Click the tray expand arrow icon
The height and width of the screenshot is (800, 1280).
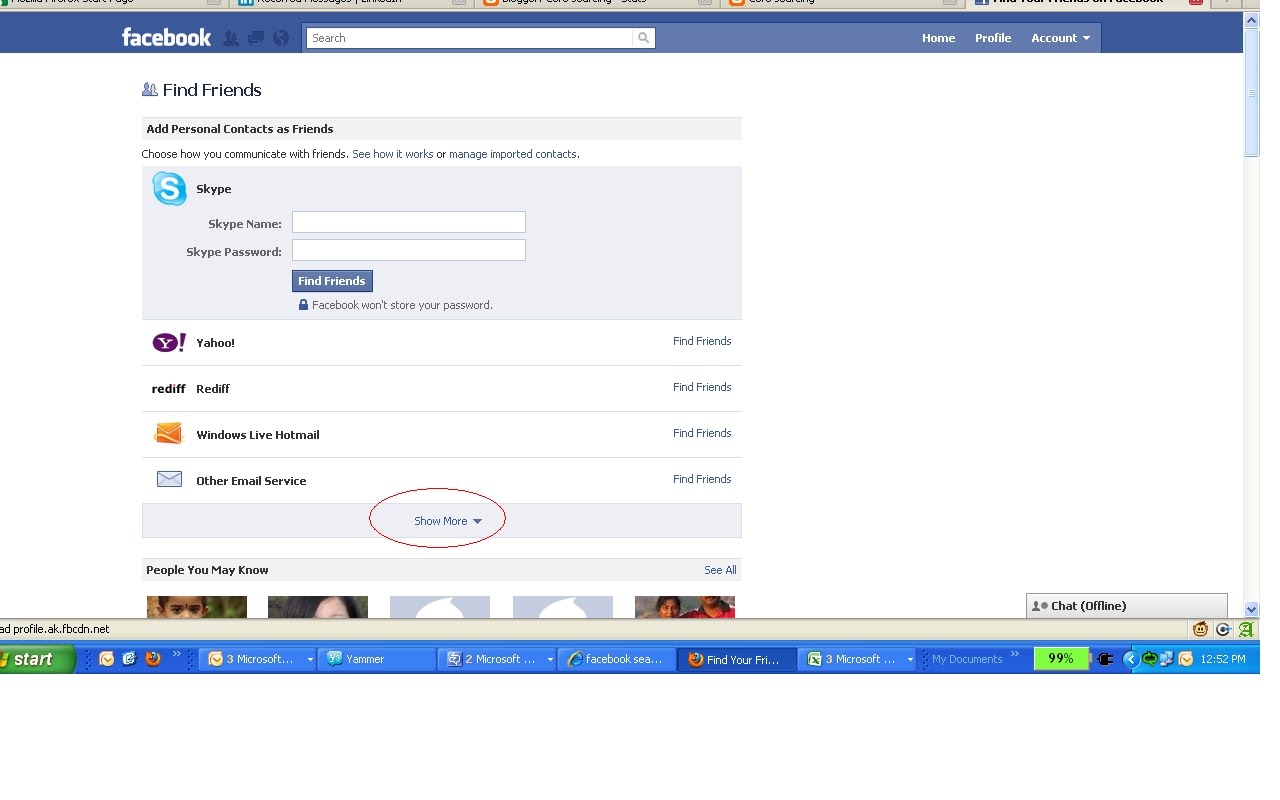point(1130,659)
